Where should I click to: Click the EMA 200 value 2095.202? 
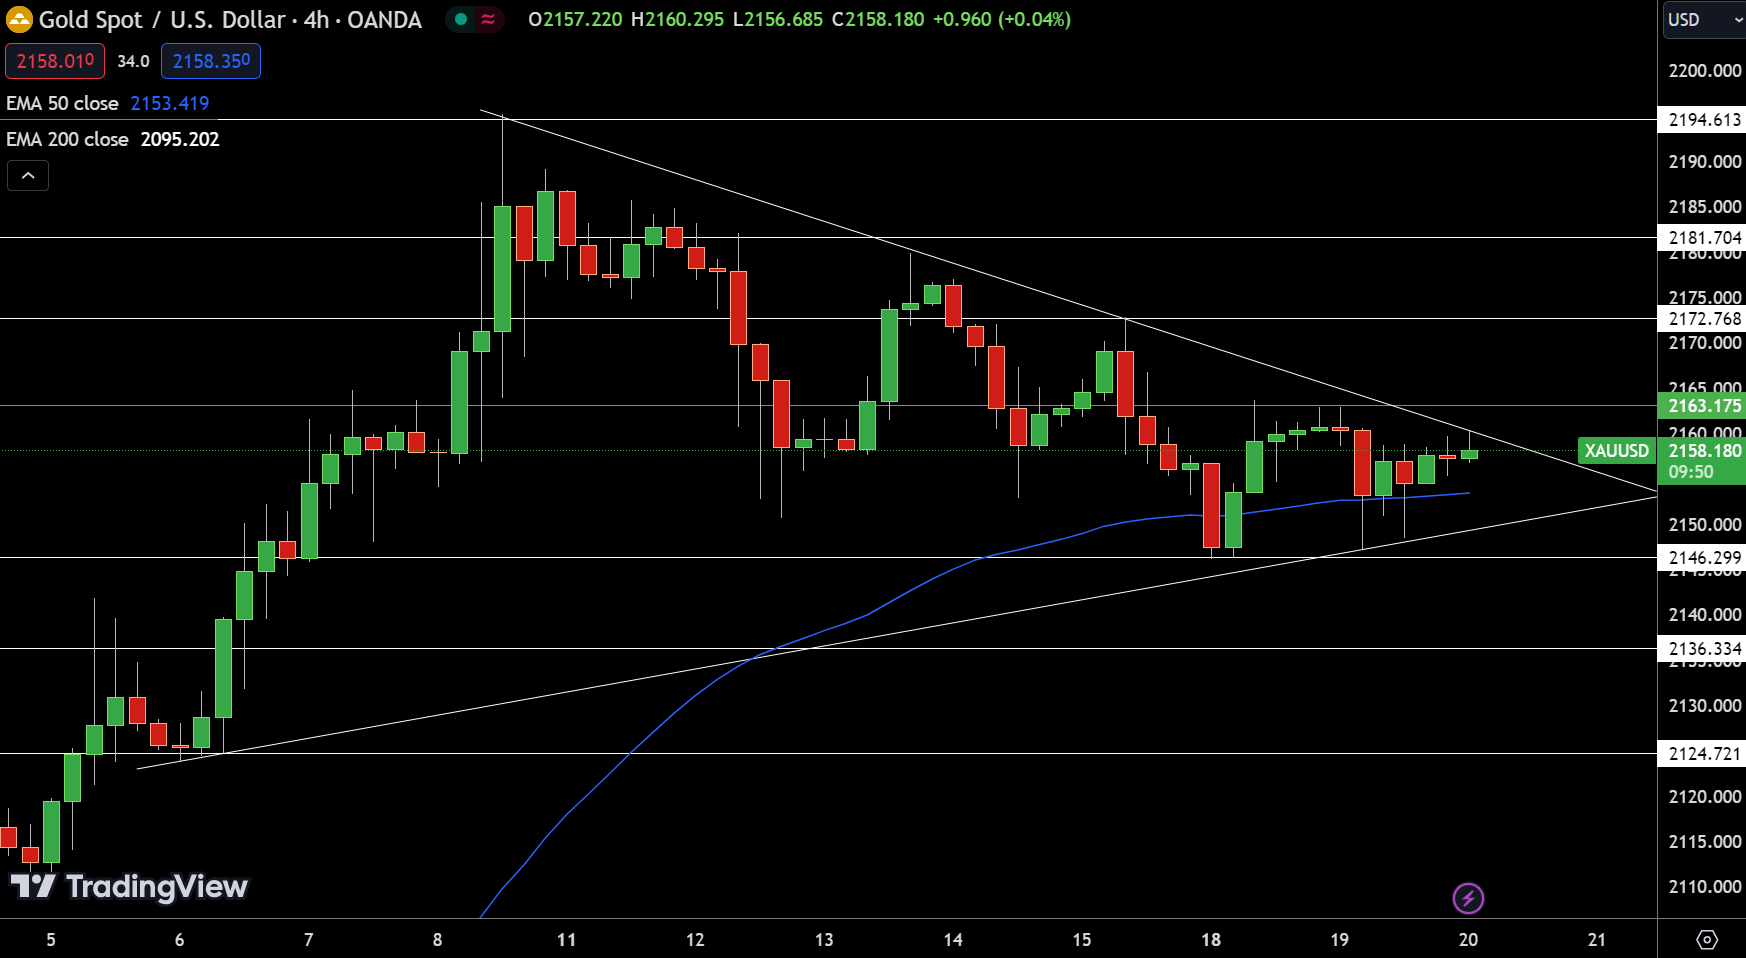pyautogui.click(x=180, y=139)
